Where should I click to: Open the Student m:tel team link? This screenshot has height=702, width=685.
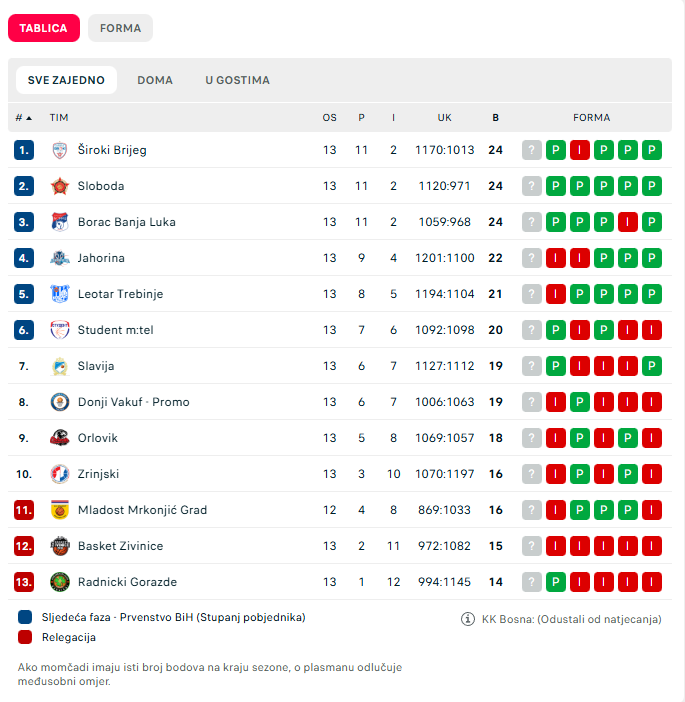click(x=115, y=330)
